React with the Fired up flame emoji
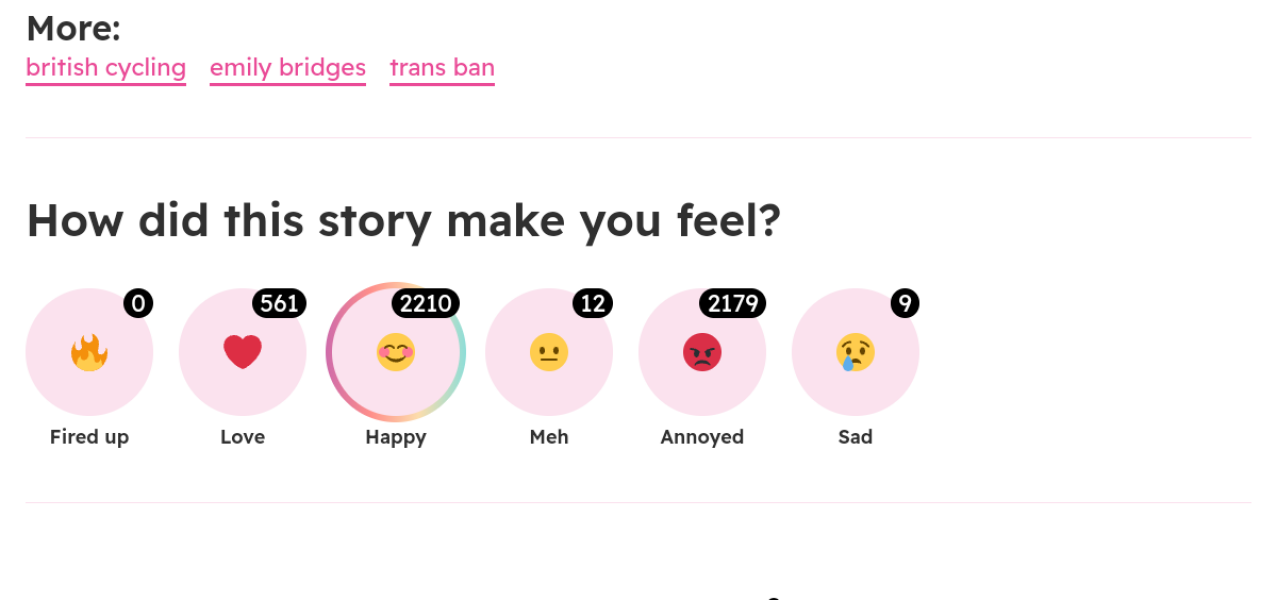The image size is (1277, 600). pyautogui.click(x=89, y=352)
